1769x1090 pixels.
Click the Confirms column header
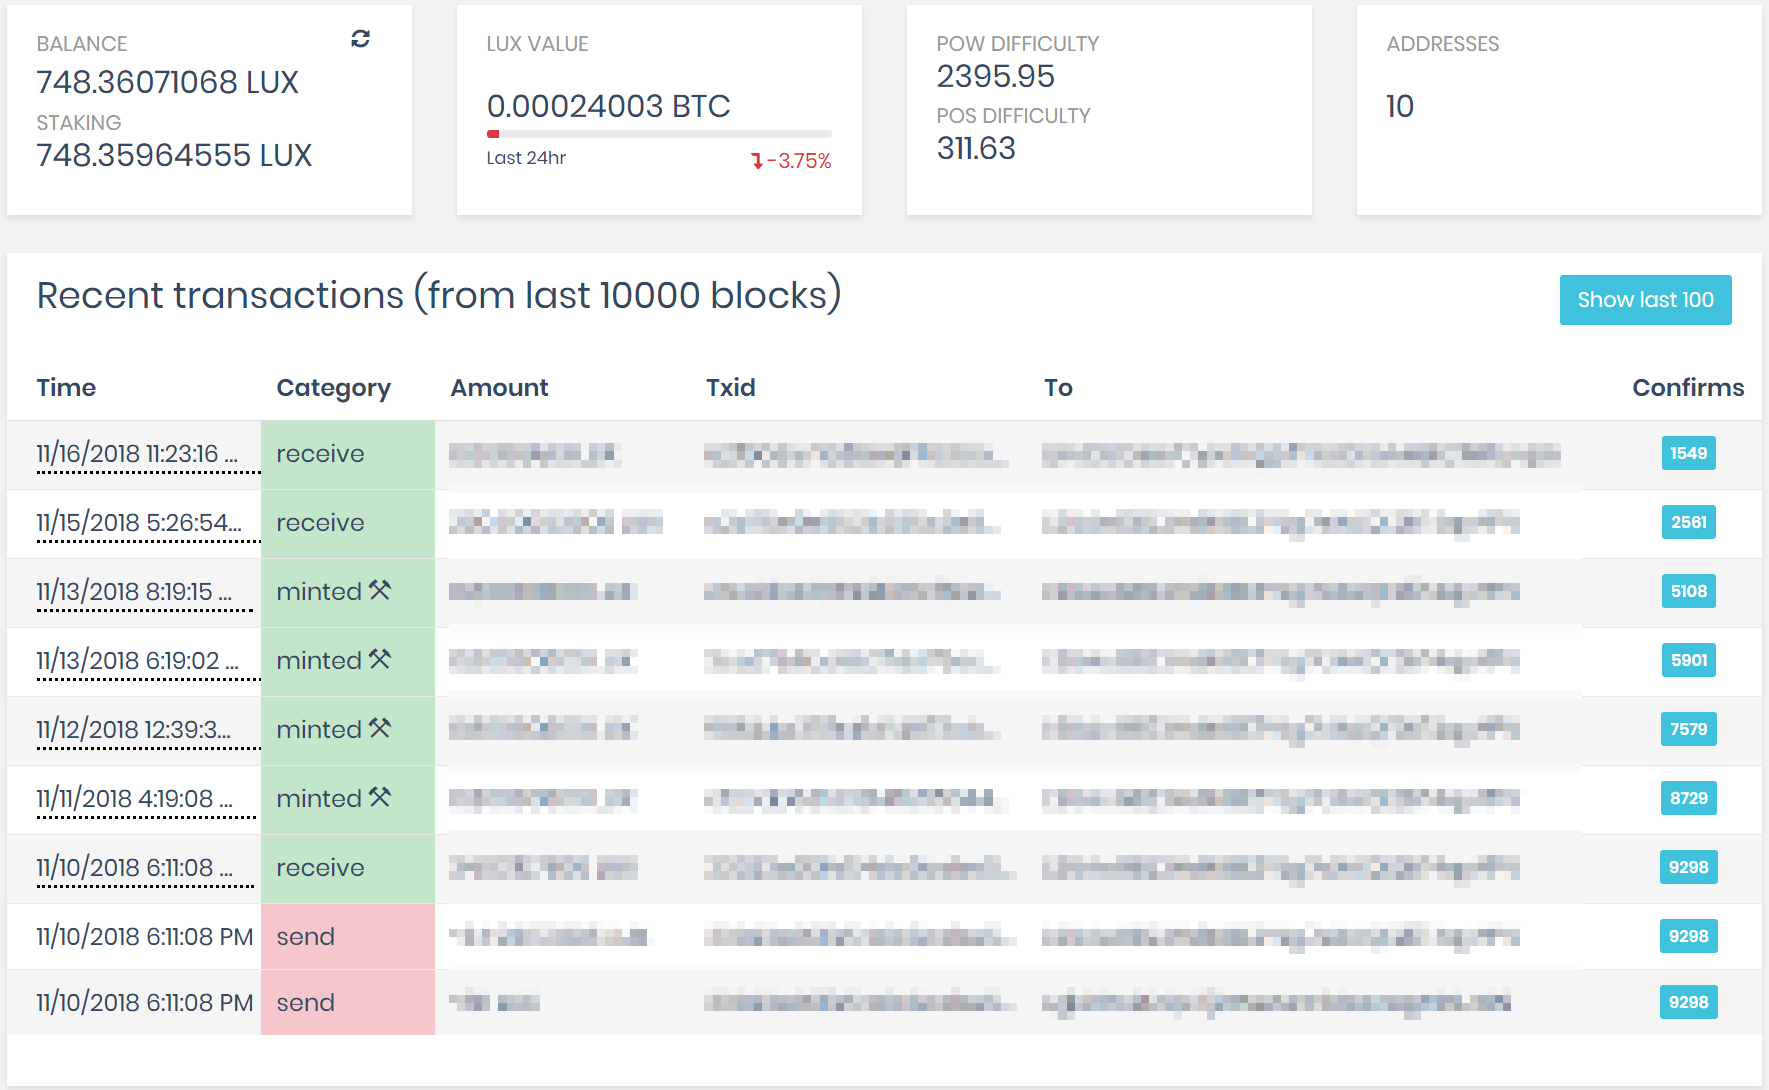tap(1688, 388)
